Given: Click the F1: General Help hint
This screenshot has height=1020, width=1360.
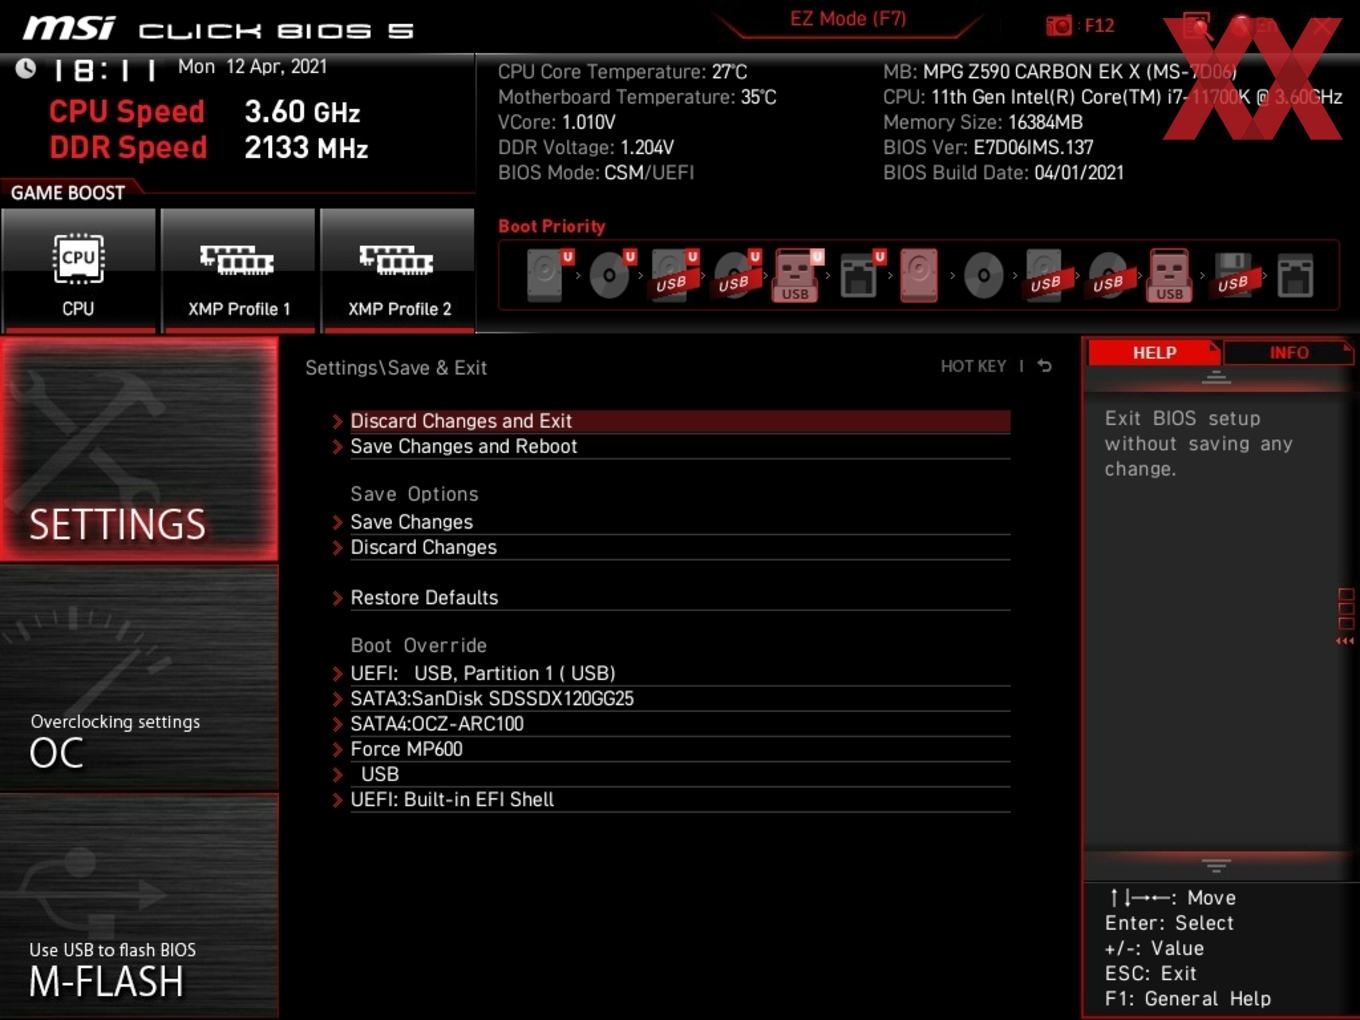Looking at the screenshot, I should (x=1188, y=998).
